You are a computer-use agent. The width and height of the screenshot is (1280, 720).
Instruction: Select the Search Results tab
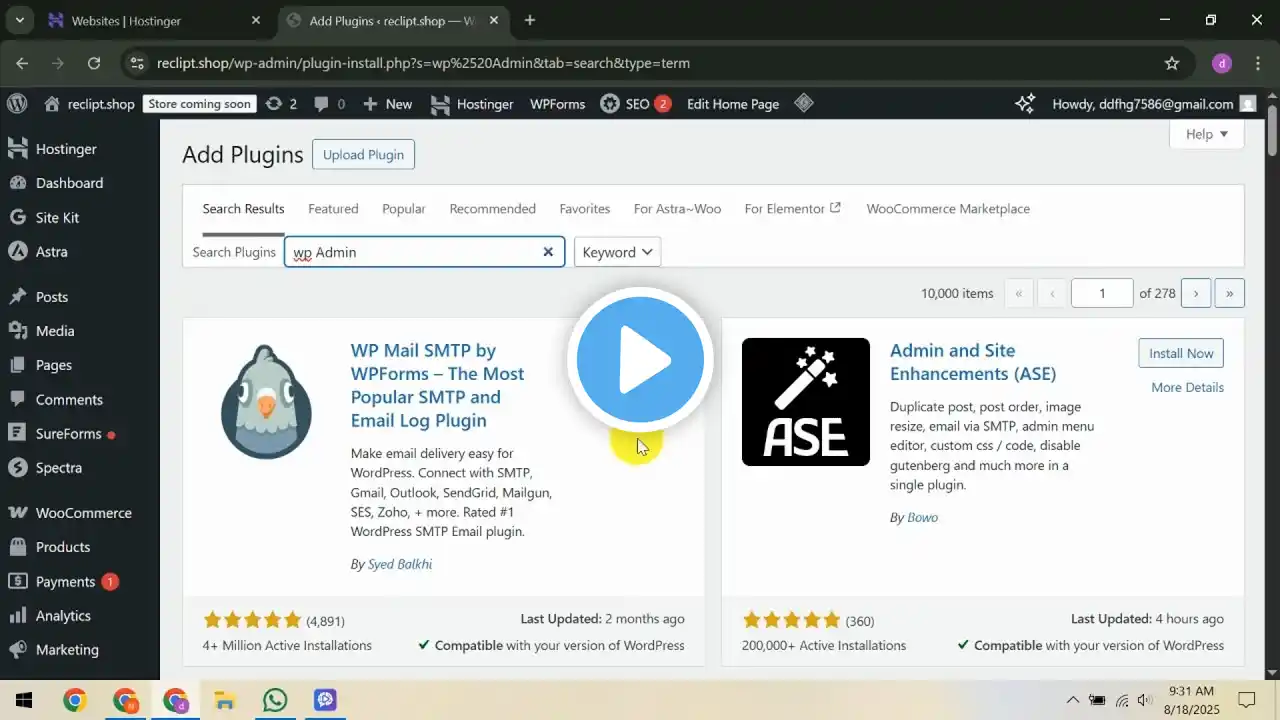243,209
